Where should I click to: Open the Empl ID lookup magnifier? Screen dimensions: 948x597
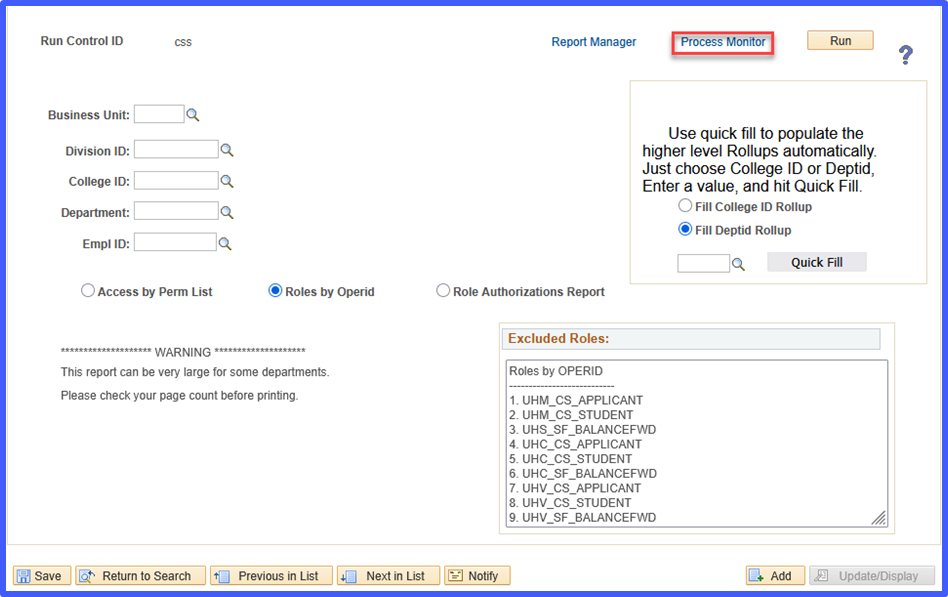tap(227, 242)
